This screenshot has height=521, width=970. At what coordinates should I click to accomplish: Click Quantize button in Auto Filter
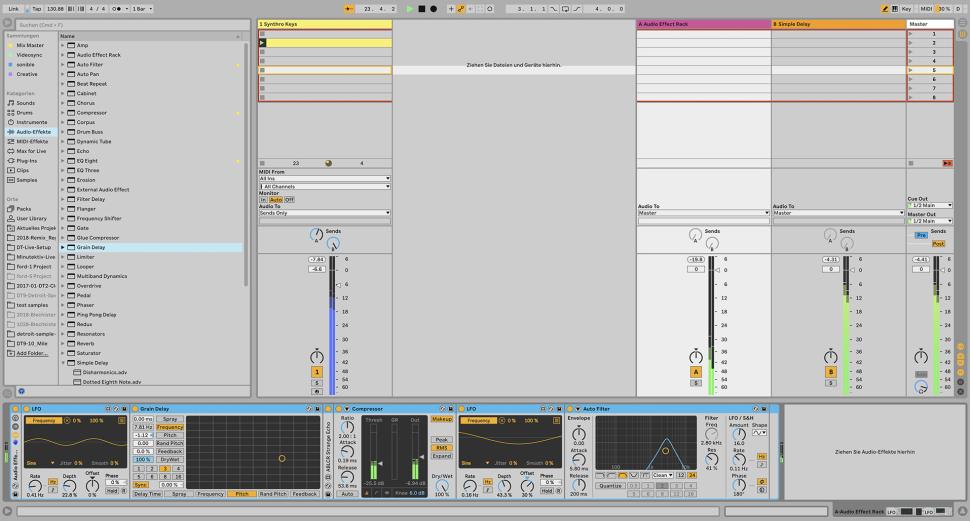click(610, 485)
